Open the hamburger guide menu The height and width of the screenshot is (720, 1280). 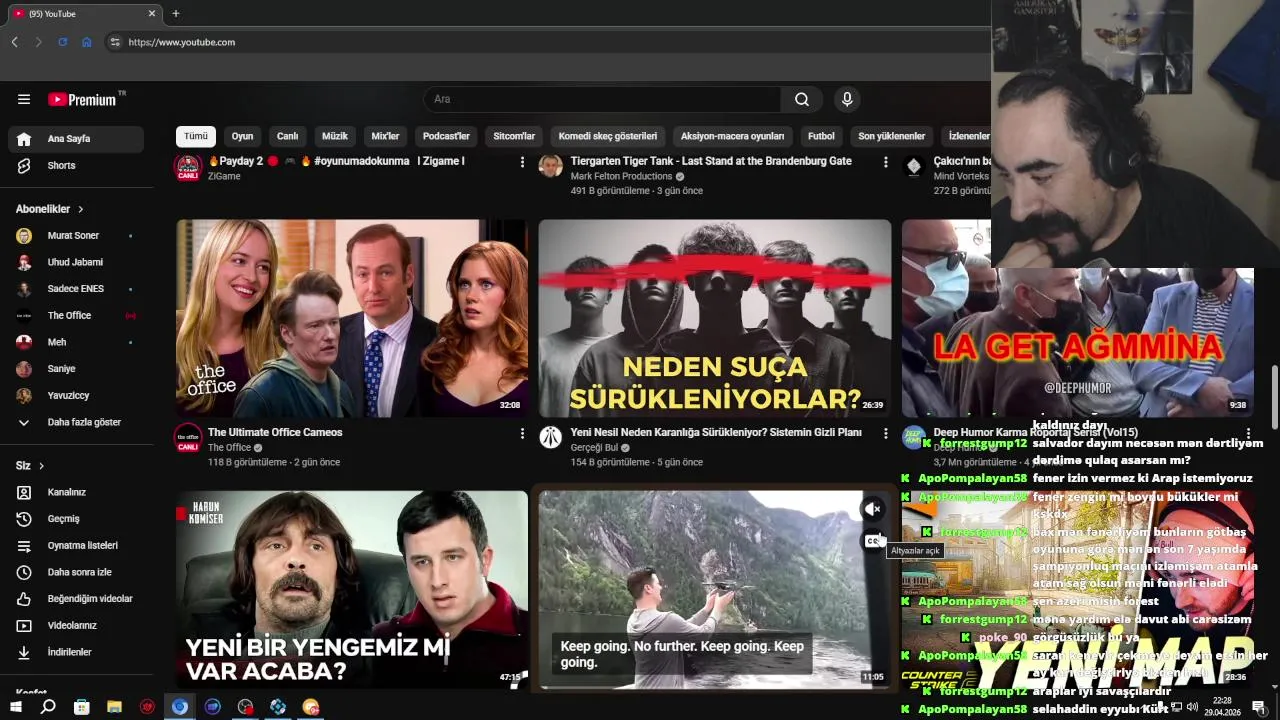coord(24,99)
